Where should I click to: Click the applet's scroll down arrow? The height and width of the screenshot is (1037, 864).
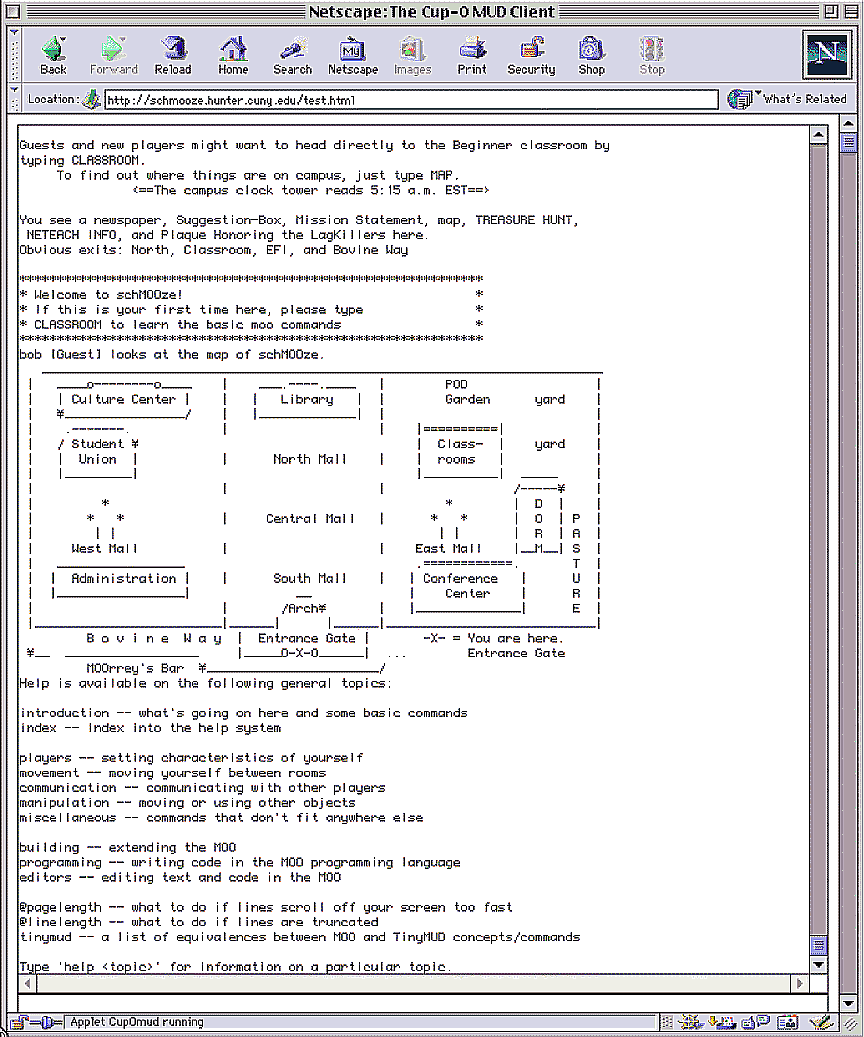click(818, 966)
